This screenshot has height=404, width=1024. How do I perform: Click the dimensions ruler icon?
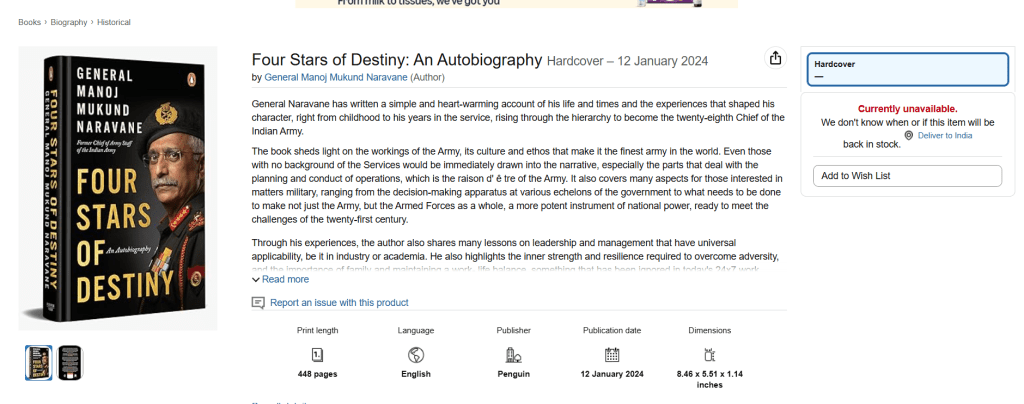pos(709,354)
